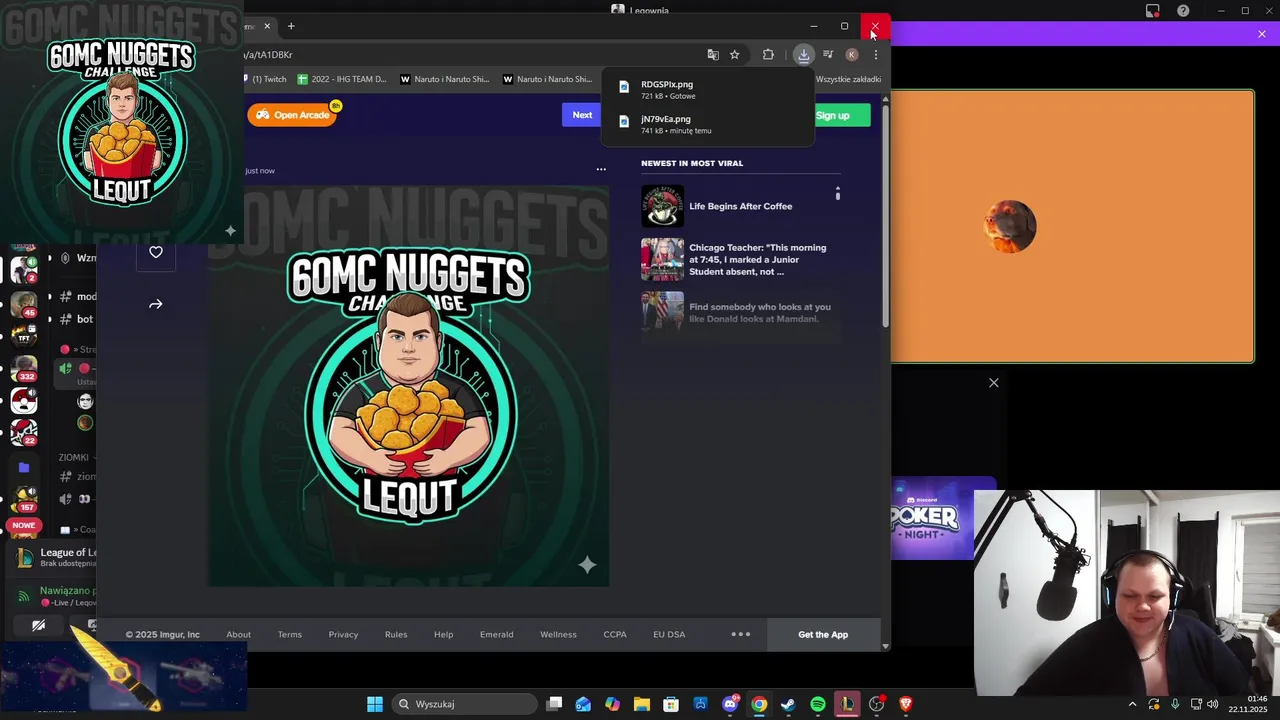The image size is (1280, 720).
Task: Open Task View on the taskbar
Action: coord(554,704)
